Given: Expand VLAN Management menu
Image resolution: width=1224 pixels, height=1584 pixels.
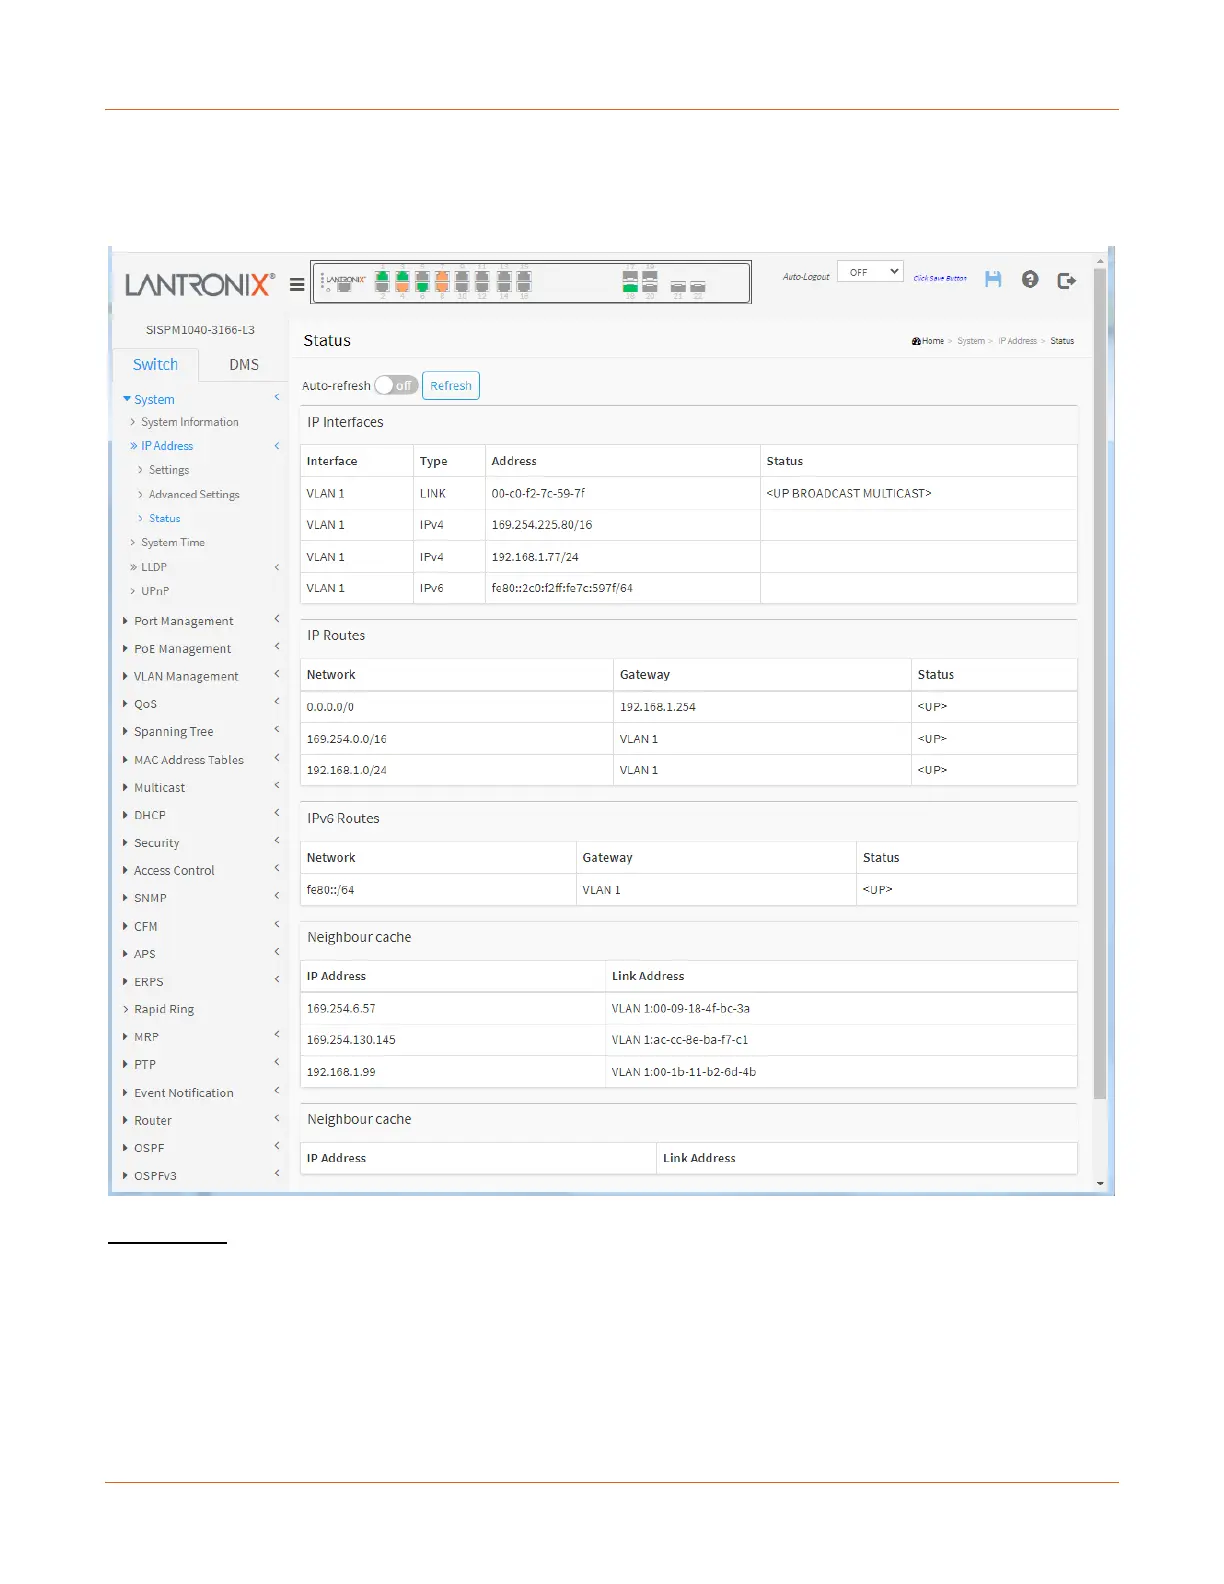Looking at the screenshot, I should [186, 676].
